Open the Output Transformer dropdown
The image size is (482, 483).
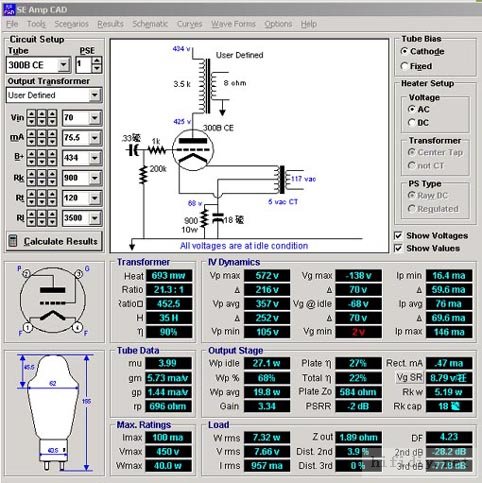(x=95, y=95)
